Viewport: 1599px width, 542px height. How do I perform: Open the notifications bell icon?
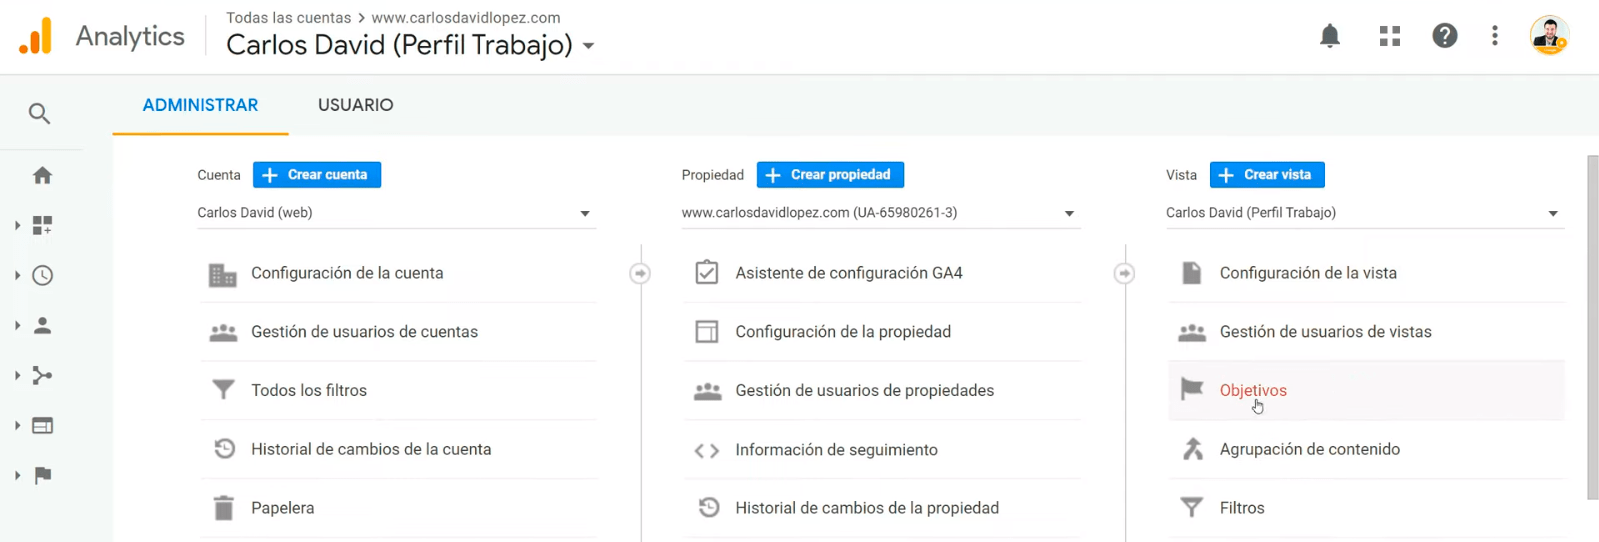[x=1329, y=36]
